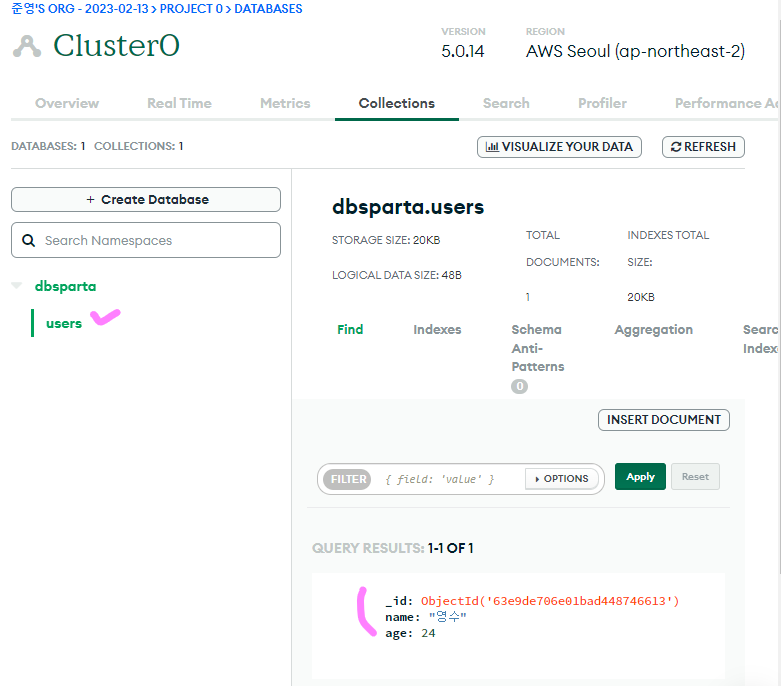781x686 pixels.
Task: Open the Profiler tab
Action: click(602, 103)
